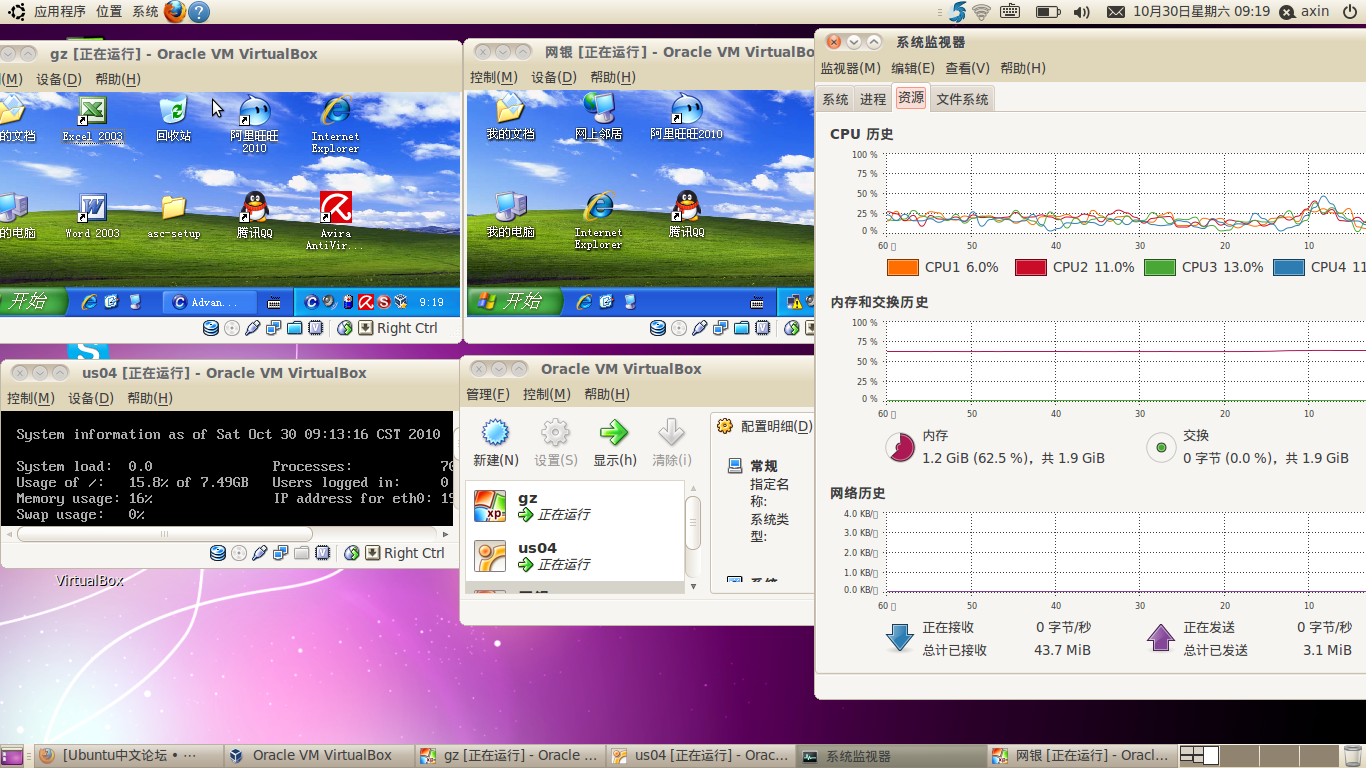Viewport: 1366px width, 768px height.
Task: Select us04 VM in VirtualBox list
Action: [x=575, y=556]
